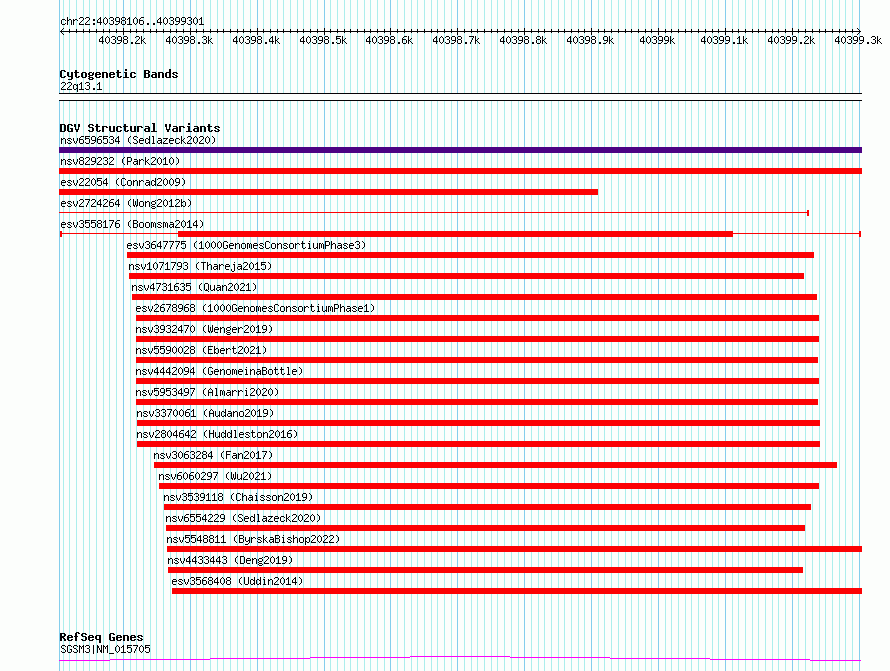Open the SGSM3|NM_015705 gene label
The image size is (890, 671).
105,649
